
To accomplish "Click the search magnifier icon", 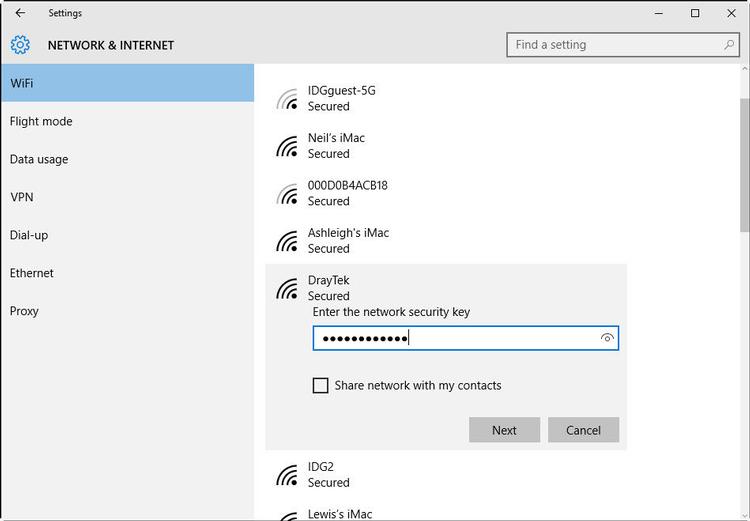I will (730, 45).
